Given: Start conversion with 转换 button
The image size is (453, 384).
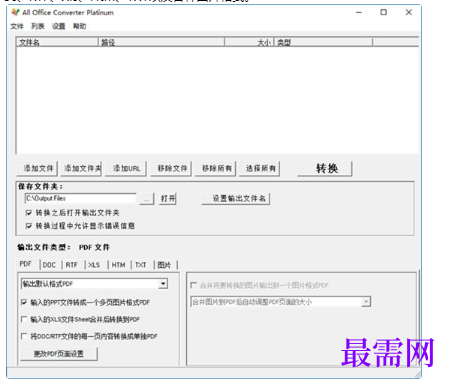Looking at the screenshot, I should [325, 168].
